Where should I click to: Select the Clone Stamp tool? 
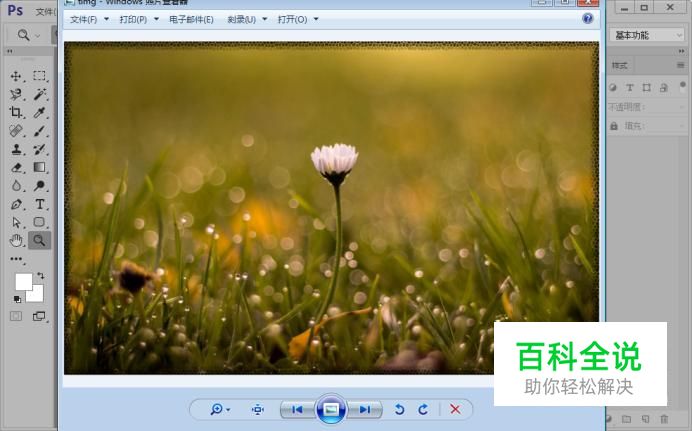pos(16,149)
